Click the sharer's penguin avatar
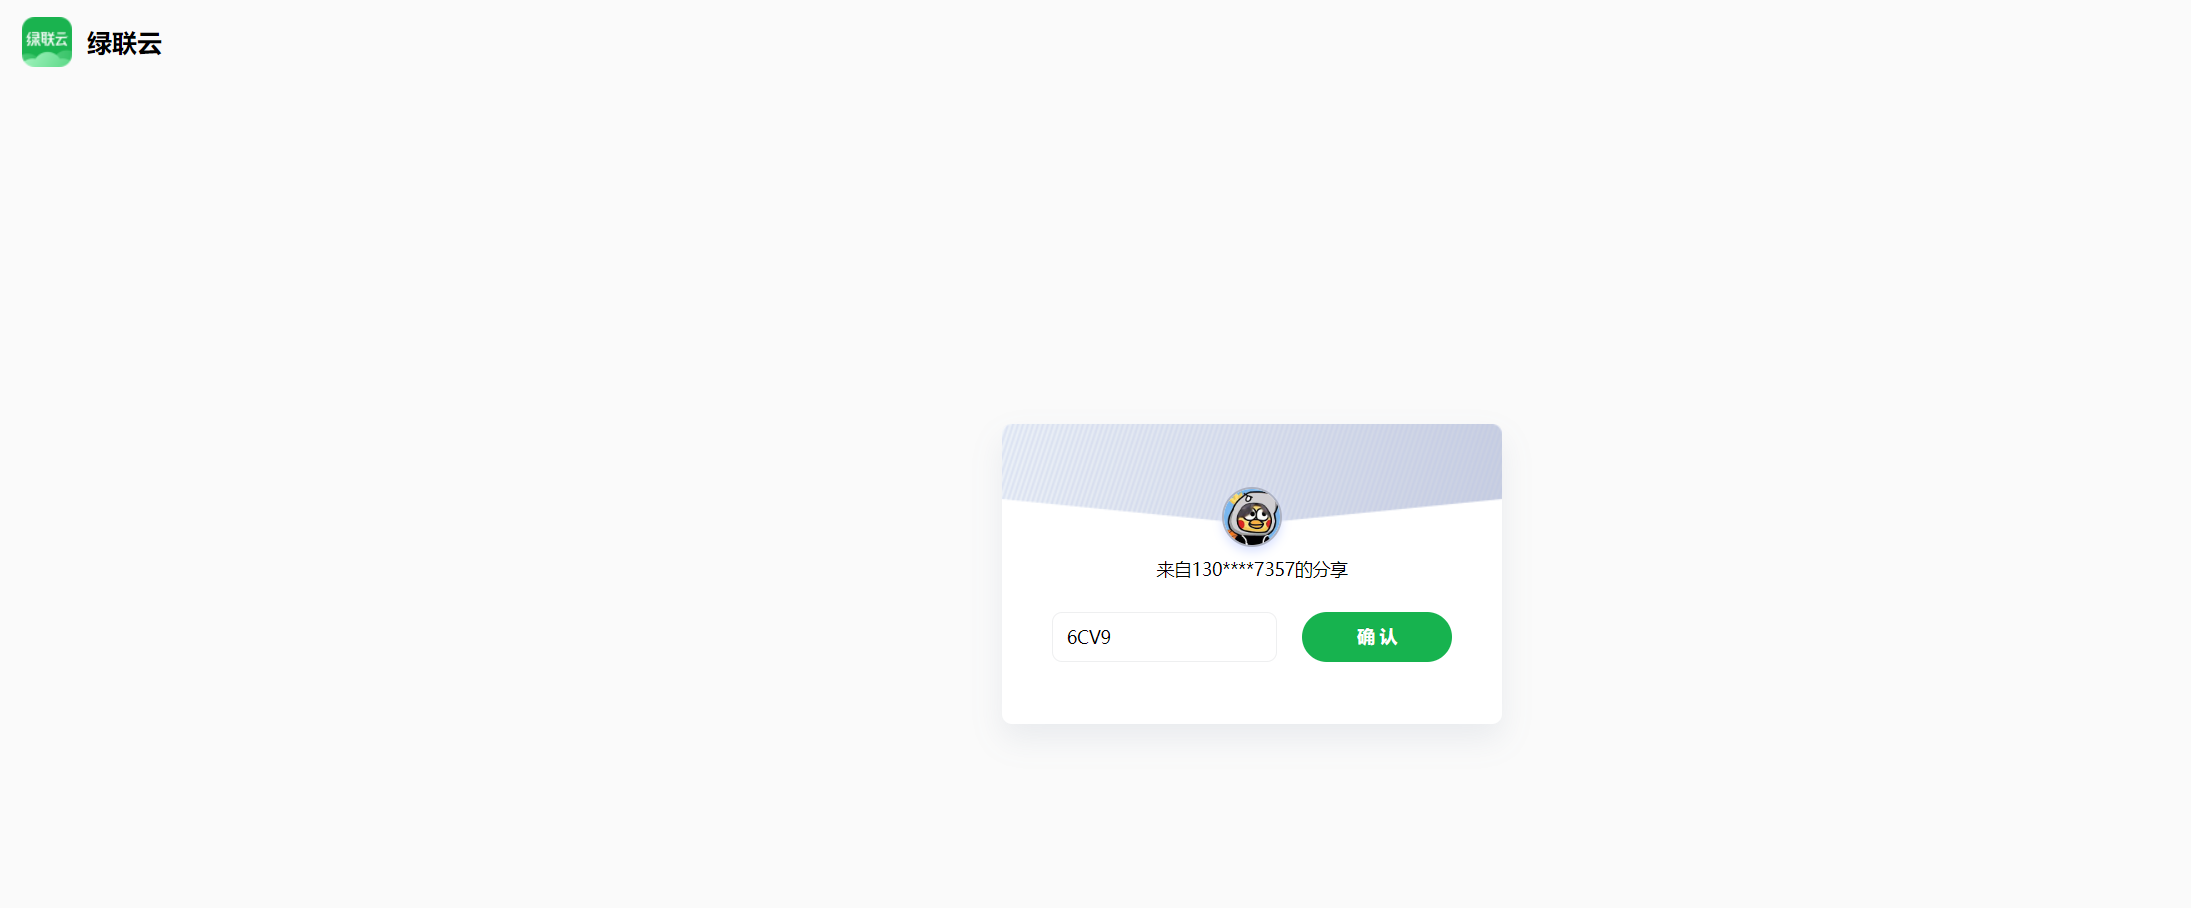The image size is (2191, 908). point(1251,517)
